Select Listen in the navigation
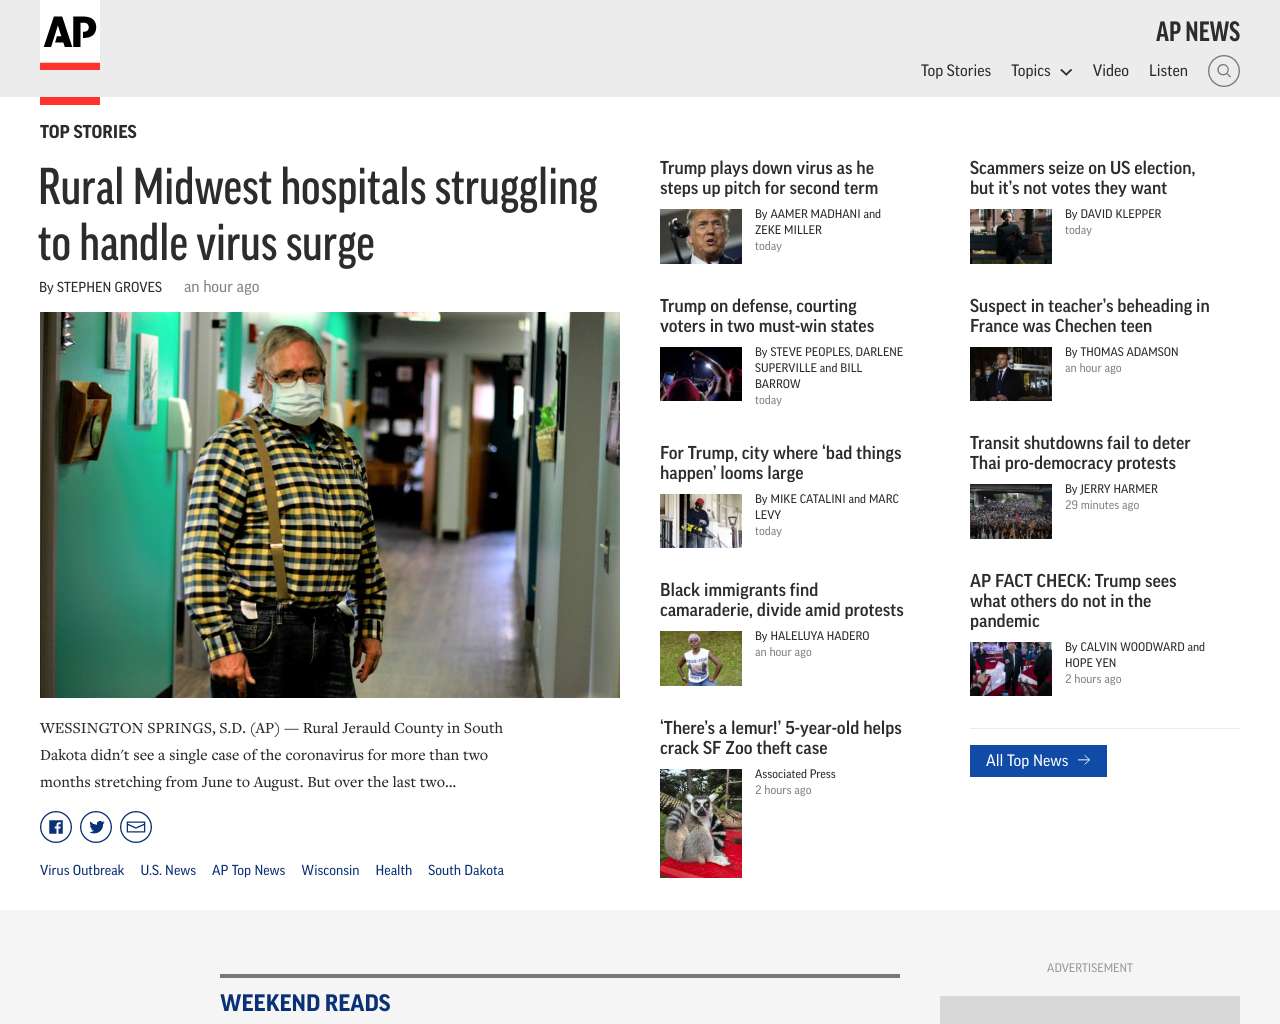1280x1024 pixels. tap(1168, 71)
